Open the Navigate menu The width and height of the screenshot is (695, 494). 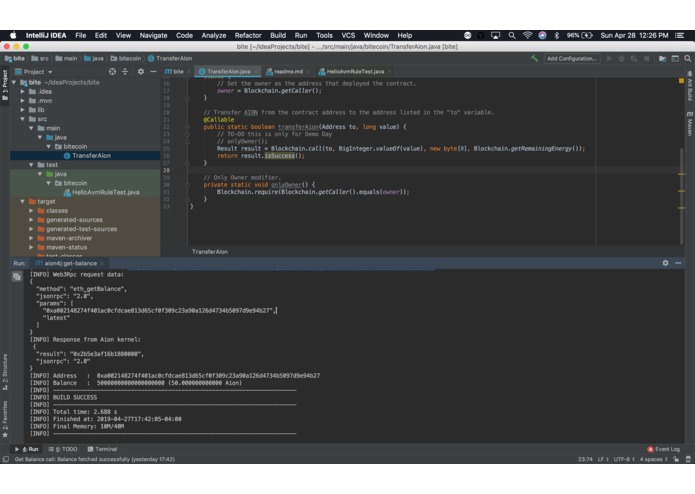(153, 35)
